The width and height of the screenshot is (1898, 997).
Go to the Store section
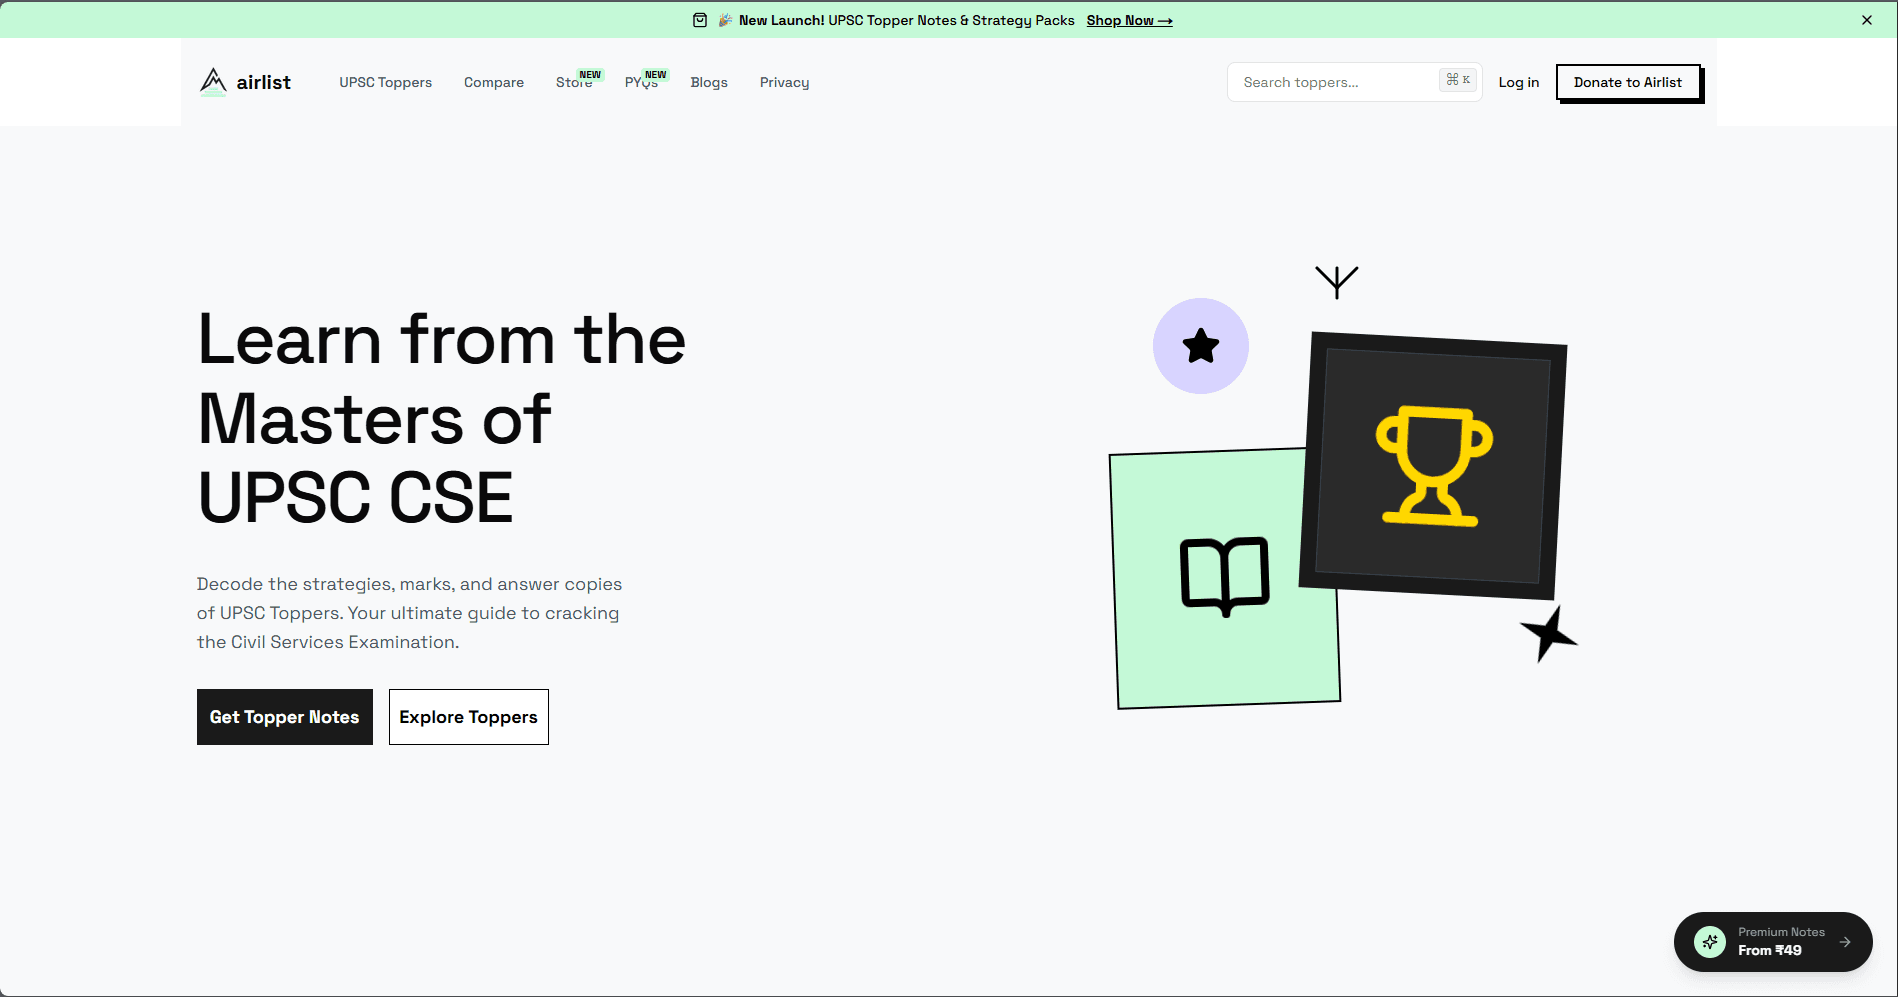coord(573,83)
